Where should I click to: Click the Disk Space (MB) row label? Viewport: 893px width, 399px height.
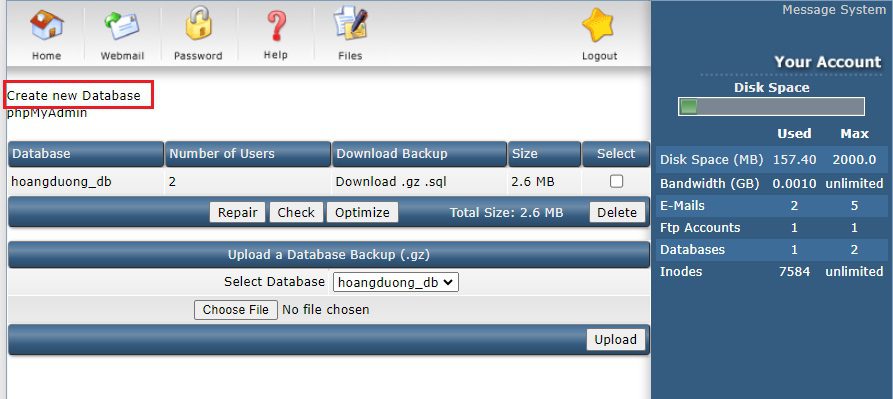(x=711, y=160)
